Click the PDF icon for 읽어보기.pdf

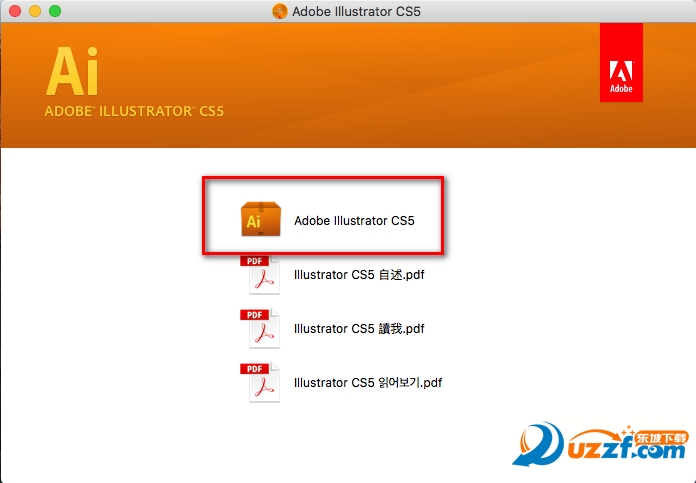pos(261,382)
